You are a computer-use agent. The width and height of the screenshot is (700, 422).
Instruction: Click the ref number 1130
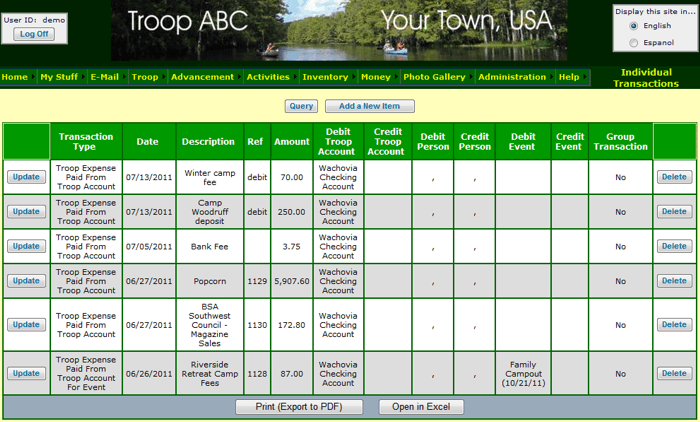pos(257,325)
